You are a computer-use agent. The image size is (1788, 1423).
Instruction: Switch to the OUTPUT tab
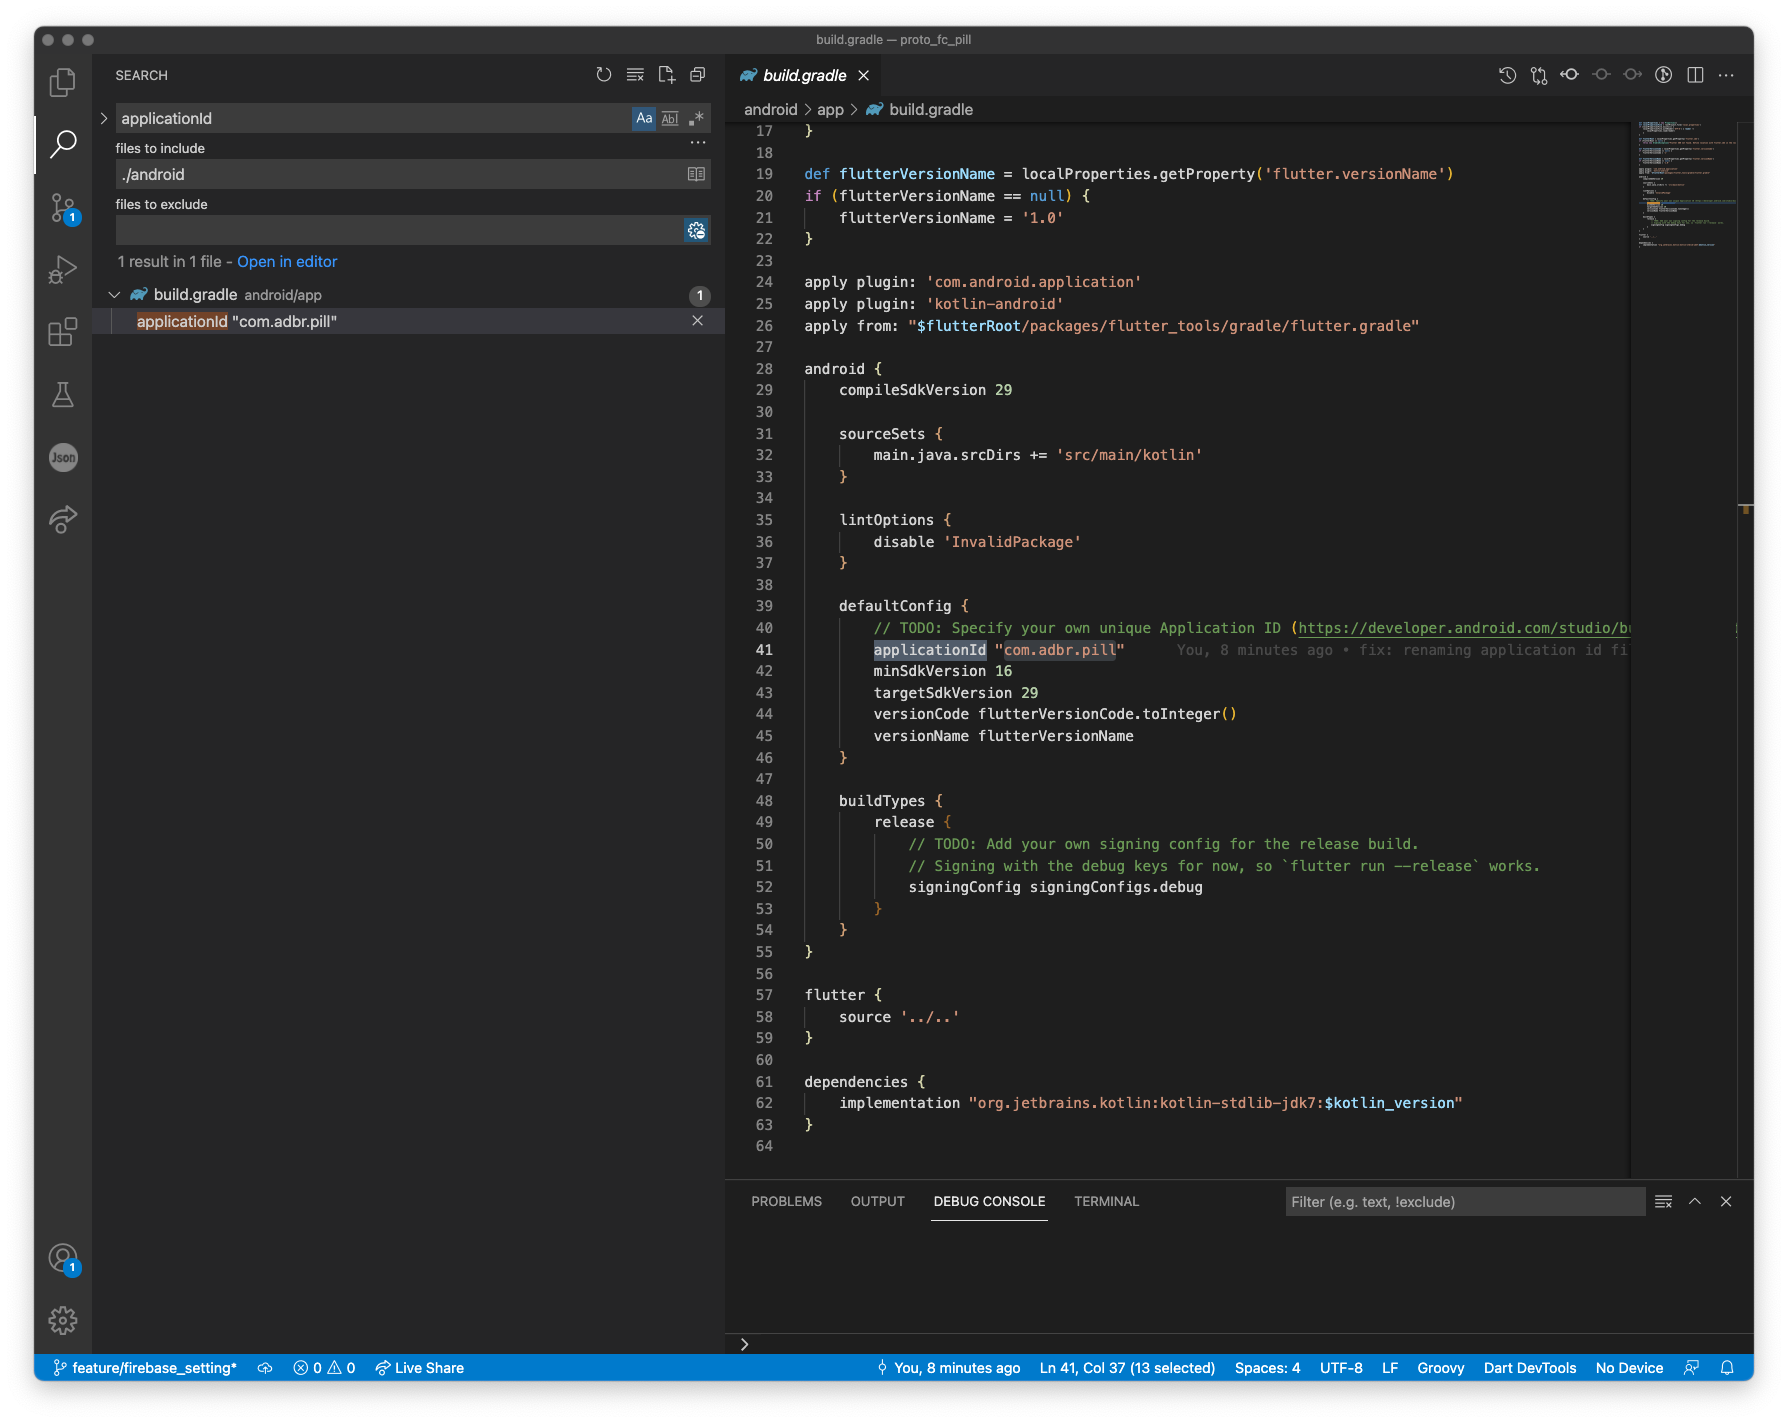877,1202
